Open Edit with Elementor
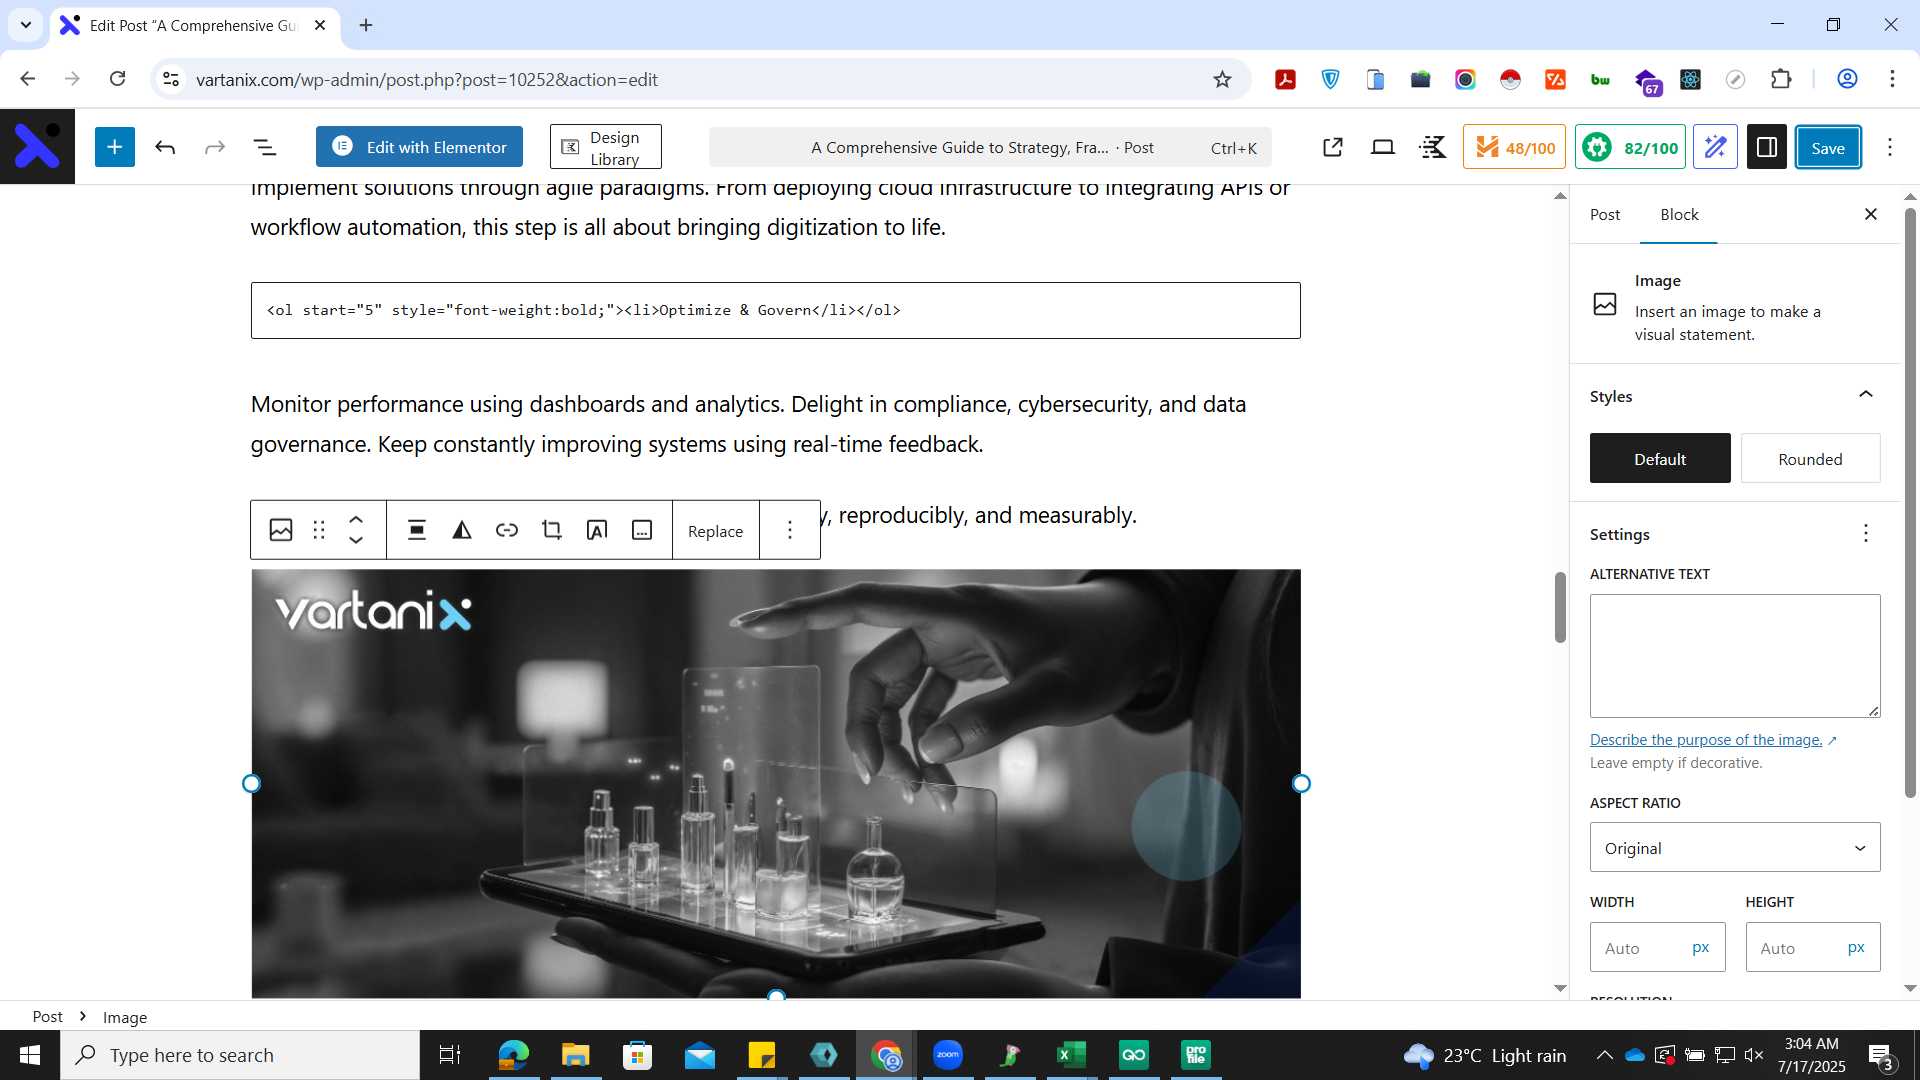Screen dimensions: 1920x1080 419,147
